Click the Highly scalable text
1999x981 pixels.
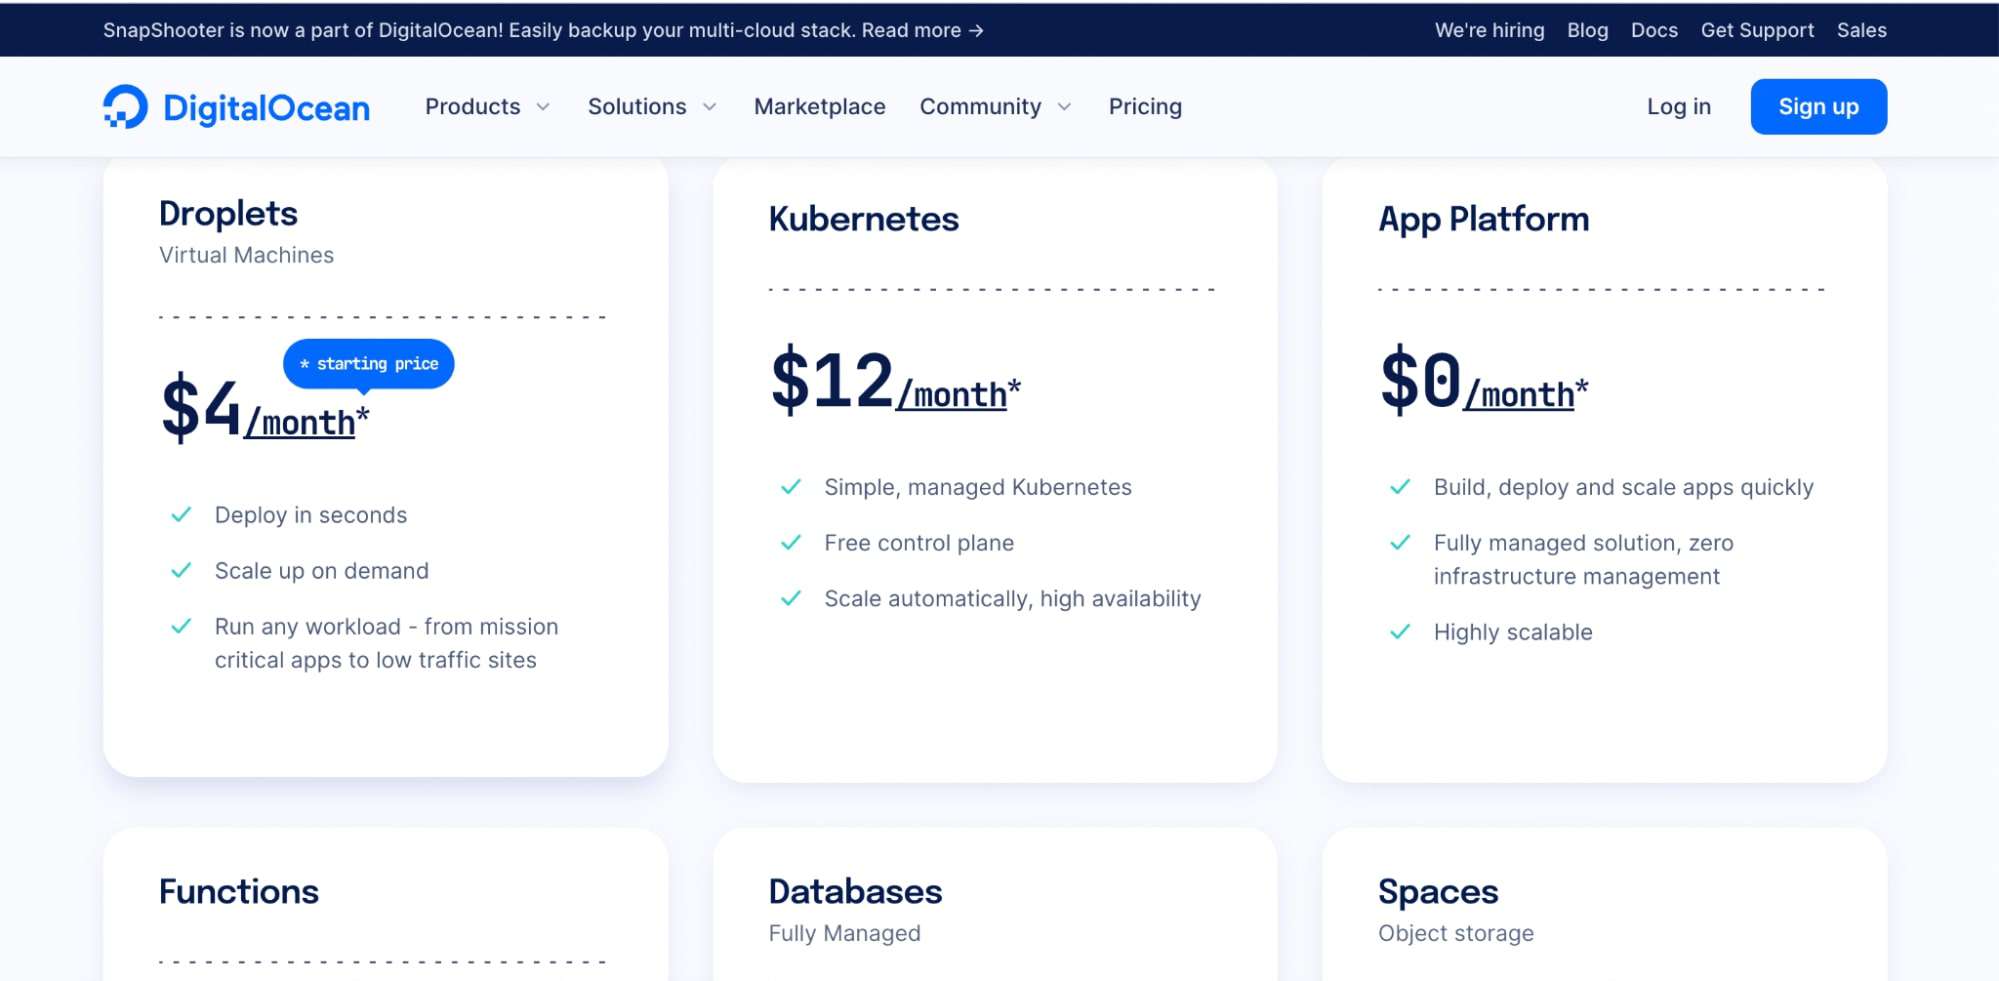point(1513,632)
